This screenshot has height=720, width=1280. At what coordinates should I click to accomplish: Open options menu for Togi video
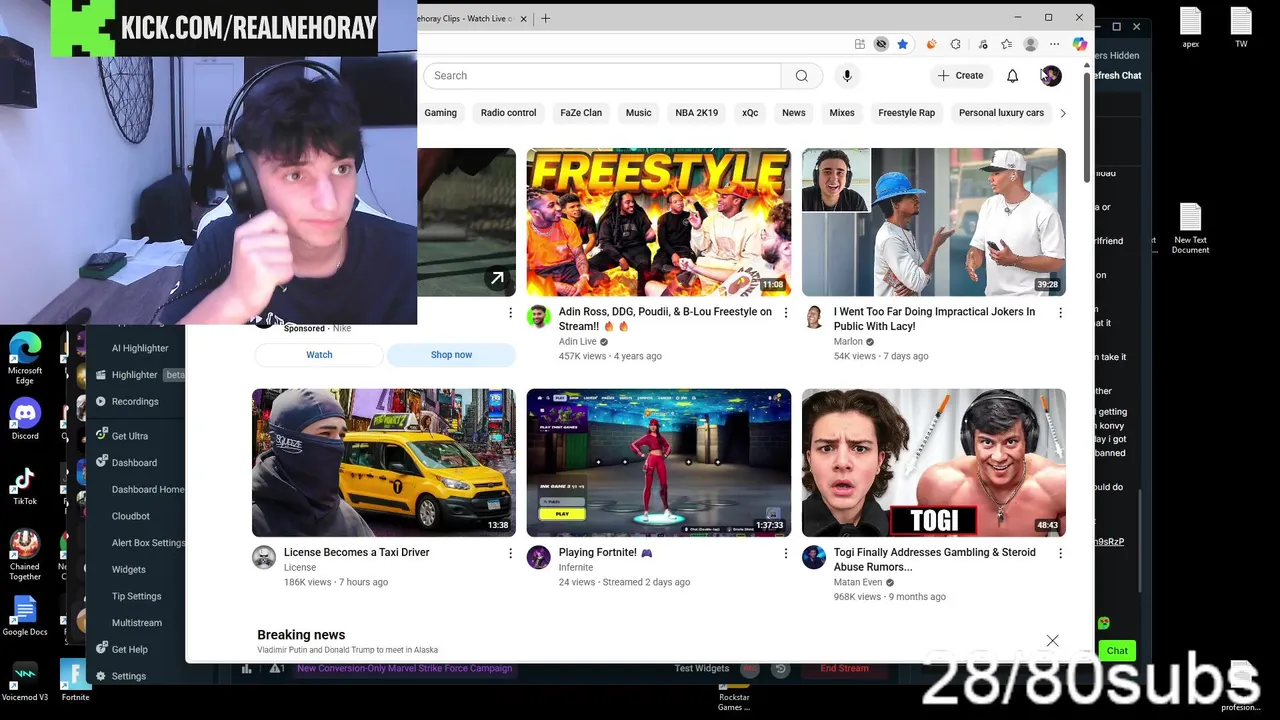(1060, 553)
